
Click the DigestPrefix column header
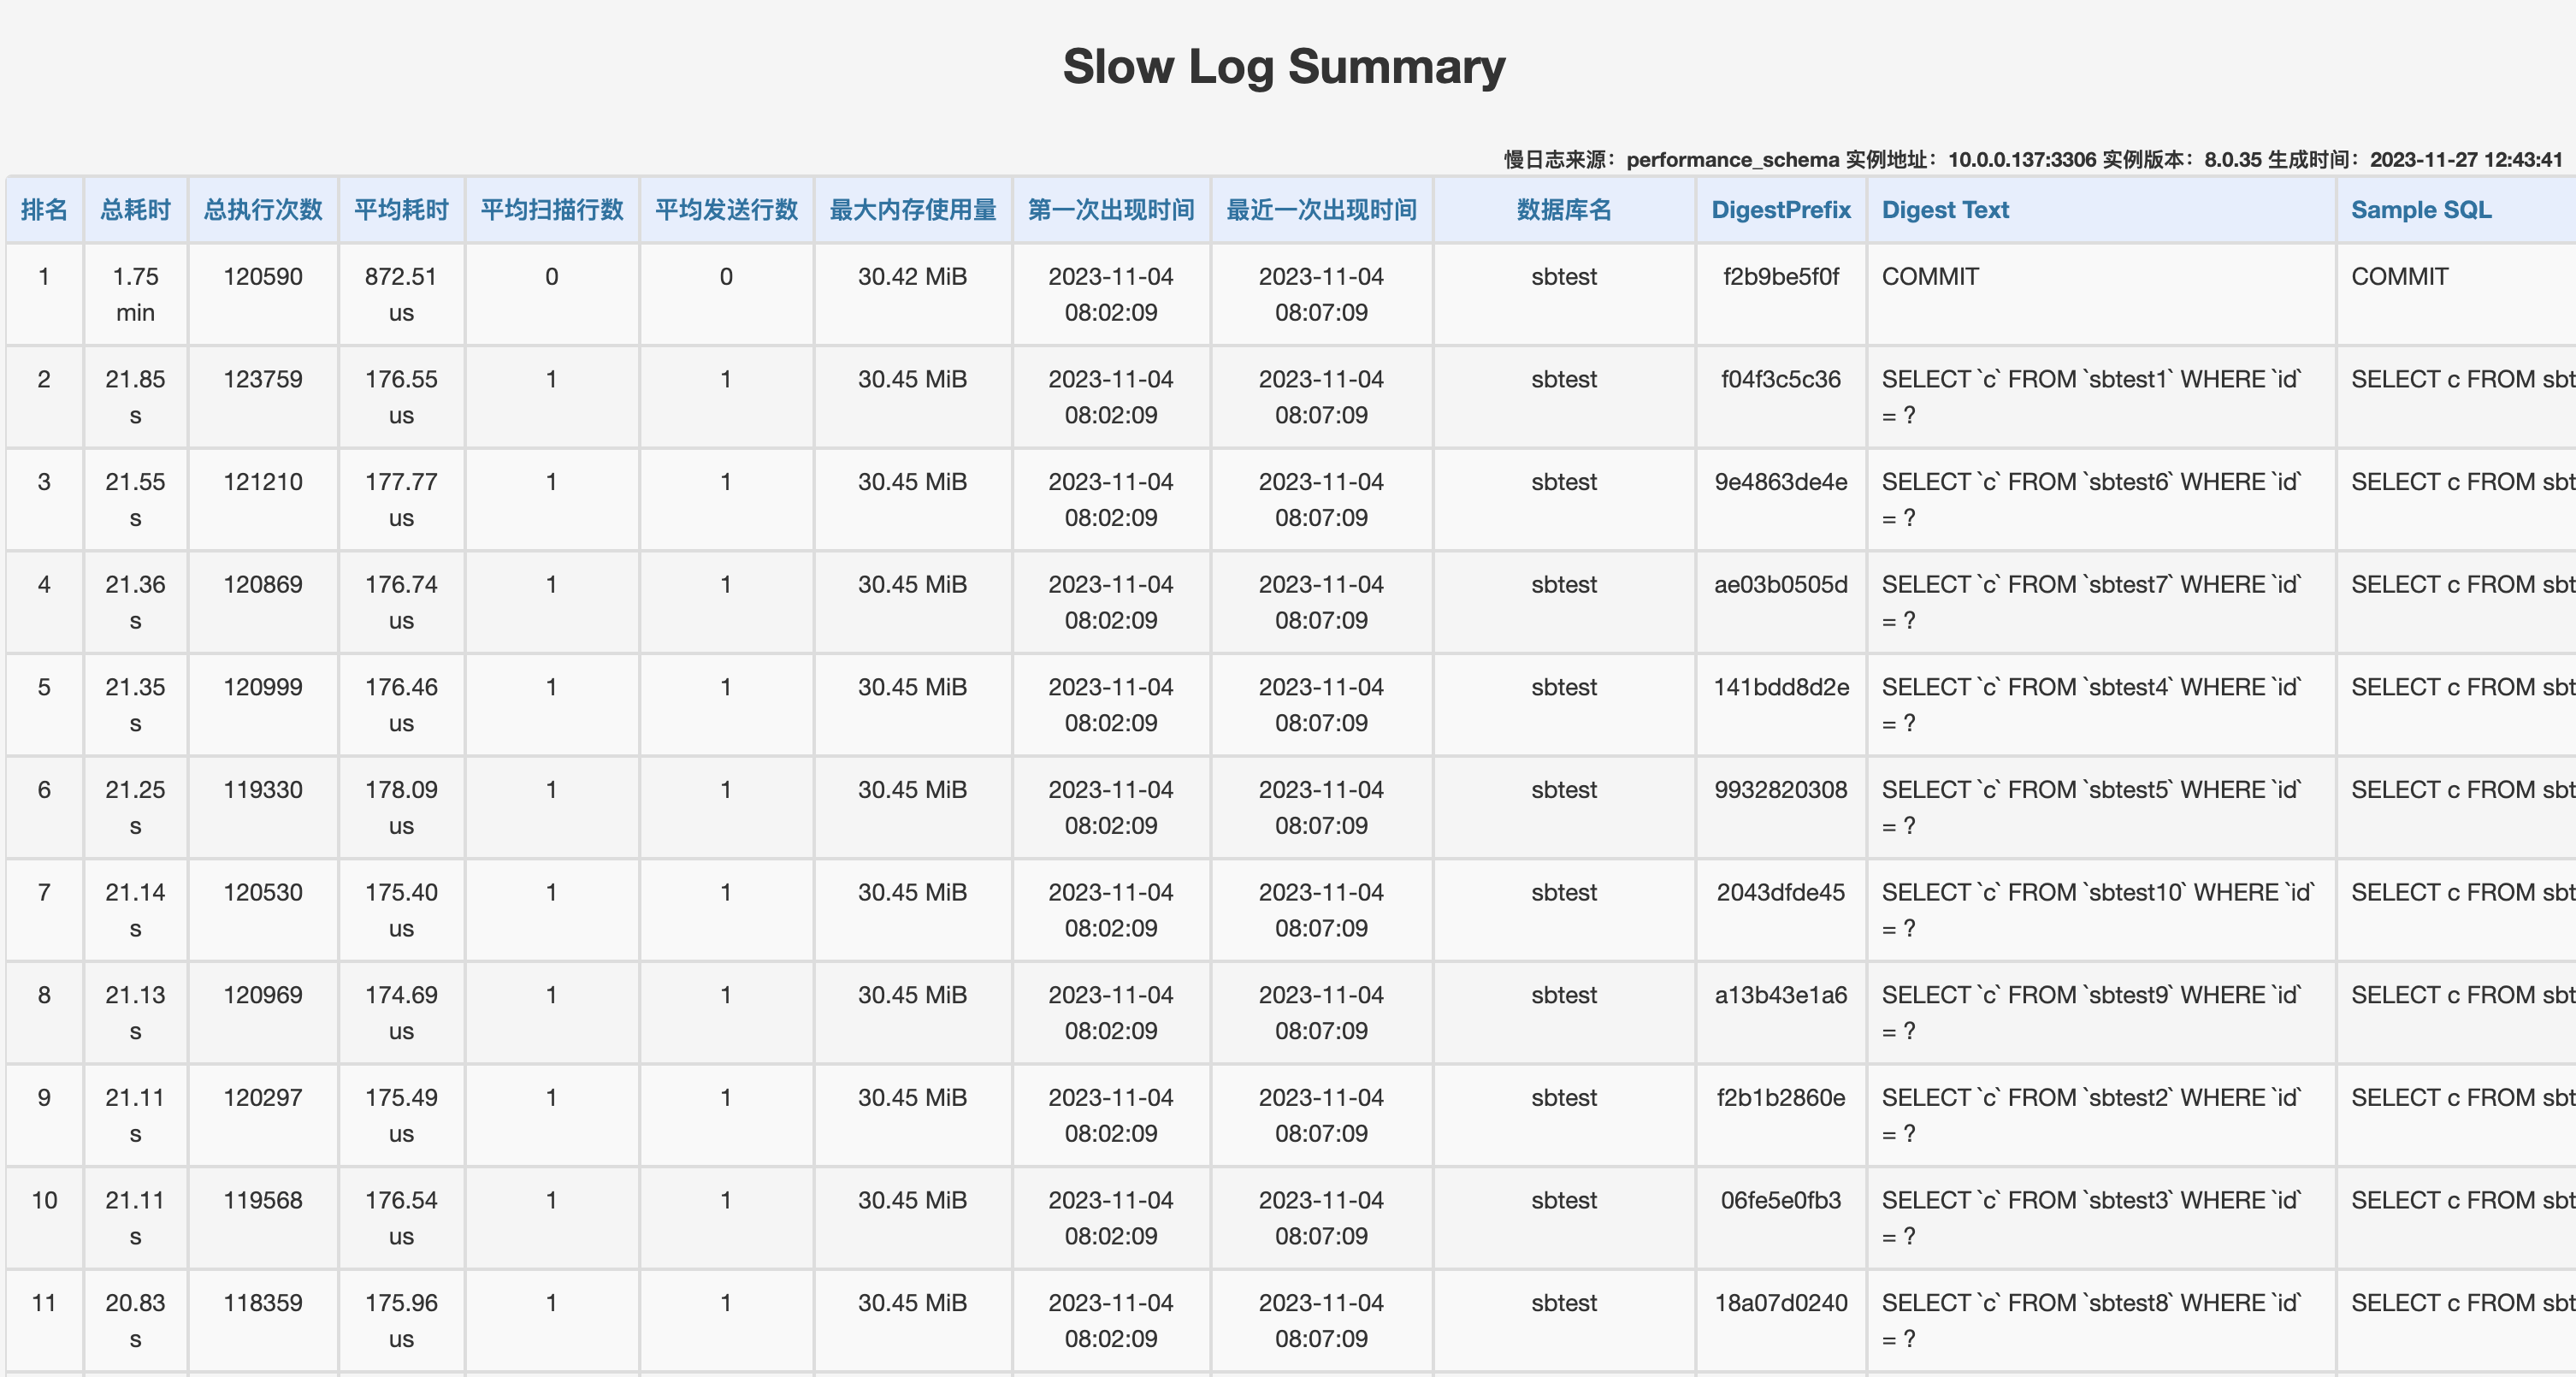click(x=1781, y=210)
